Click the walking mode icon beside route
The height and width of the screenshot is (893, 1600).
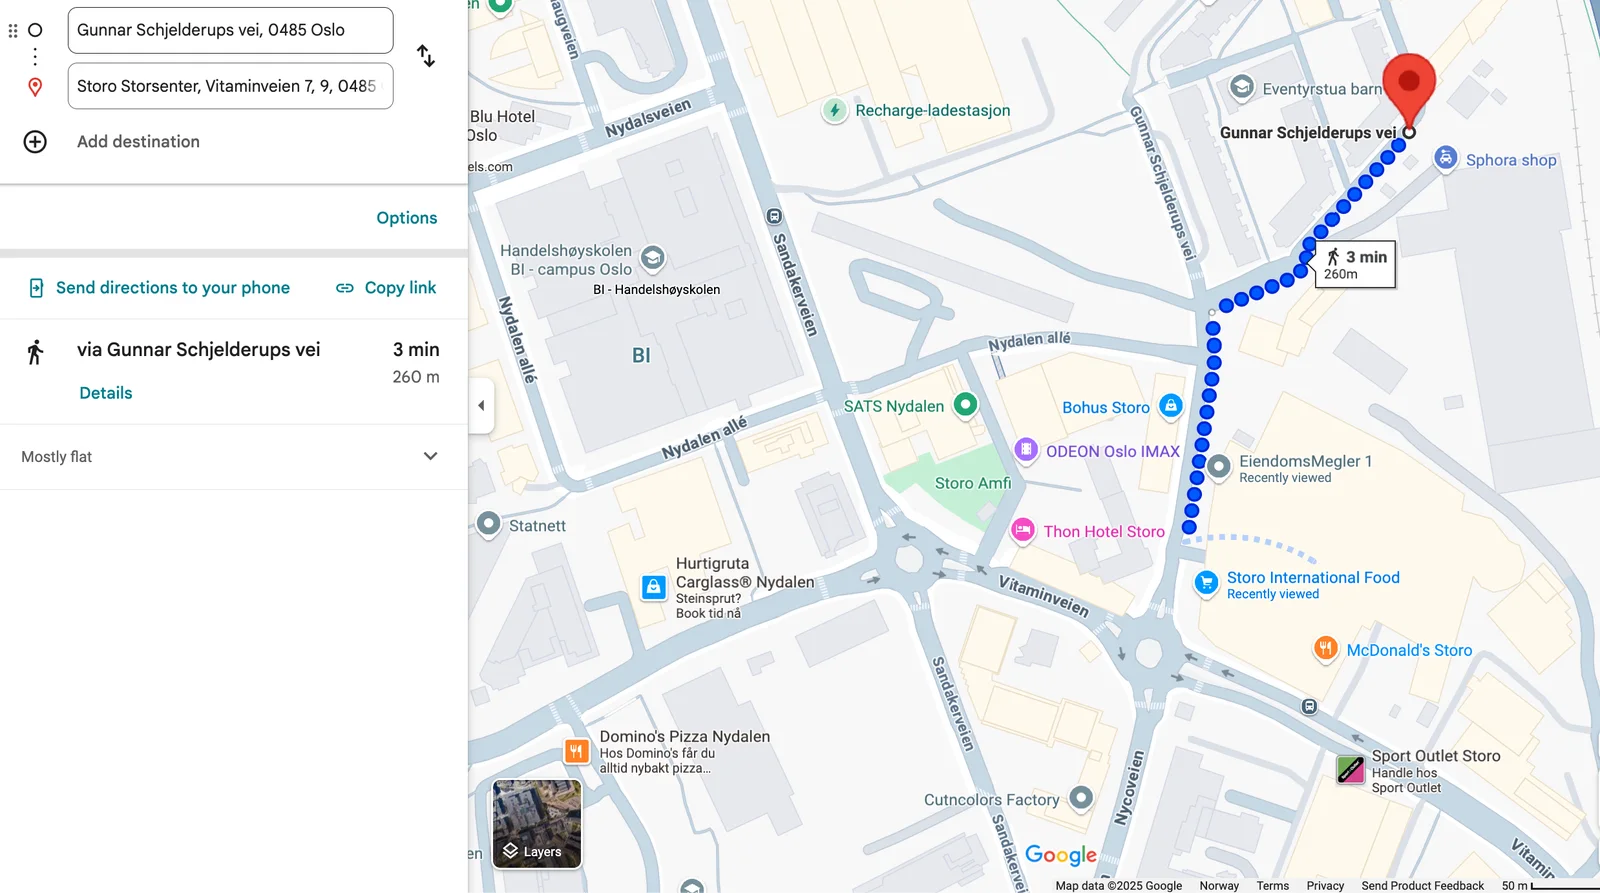click(35, 352)
